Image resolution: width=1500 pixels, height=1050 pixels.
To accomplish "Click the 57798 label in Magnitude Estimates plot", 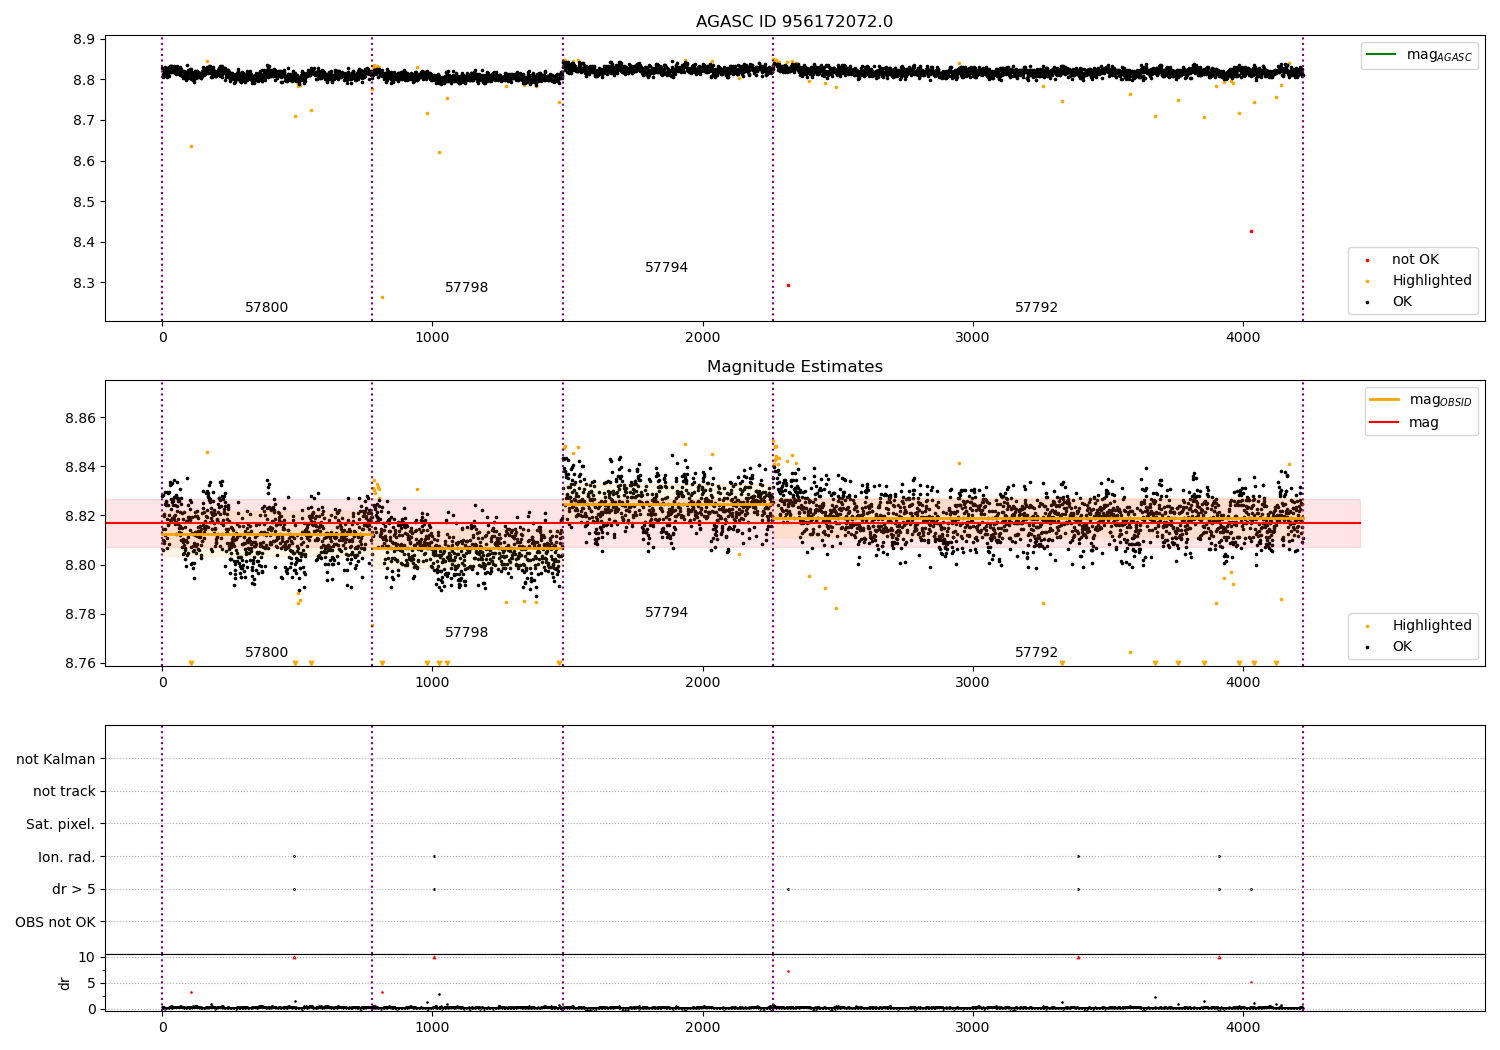I will coord(466,633).
